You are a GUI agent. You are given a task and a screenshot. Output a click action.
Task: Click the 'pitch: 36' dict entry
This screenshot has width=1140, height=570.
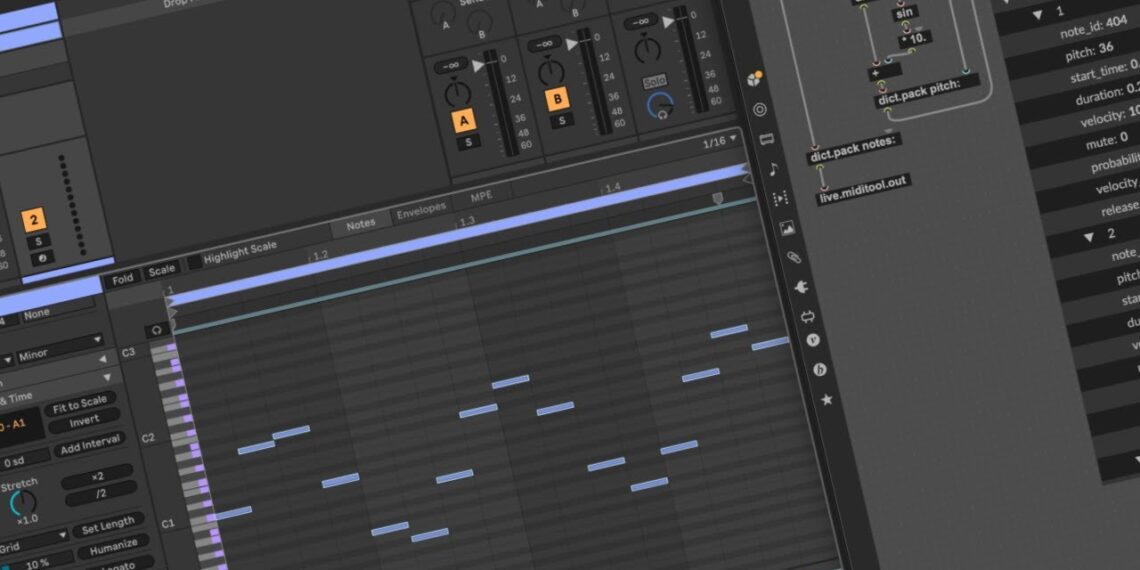pyautogui.click(x=1090, y=52)
